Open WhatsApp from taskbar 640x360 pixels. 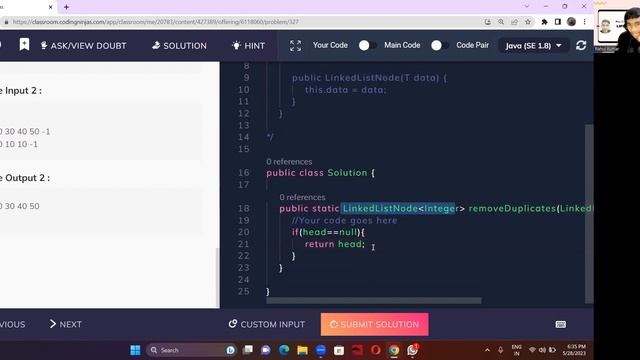(x=412, y=350)
